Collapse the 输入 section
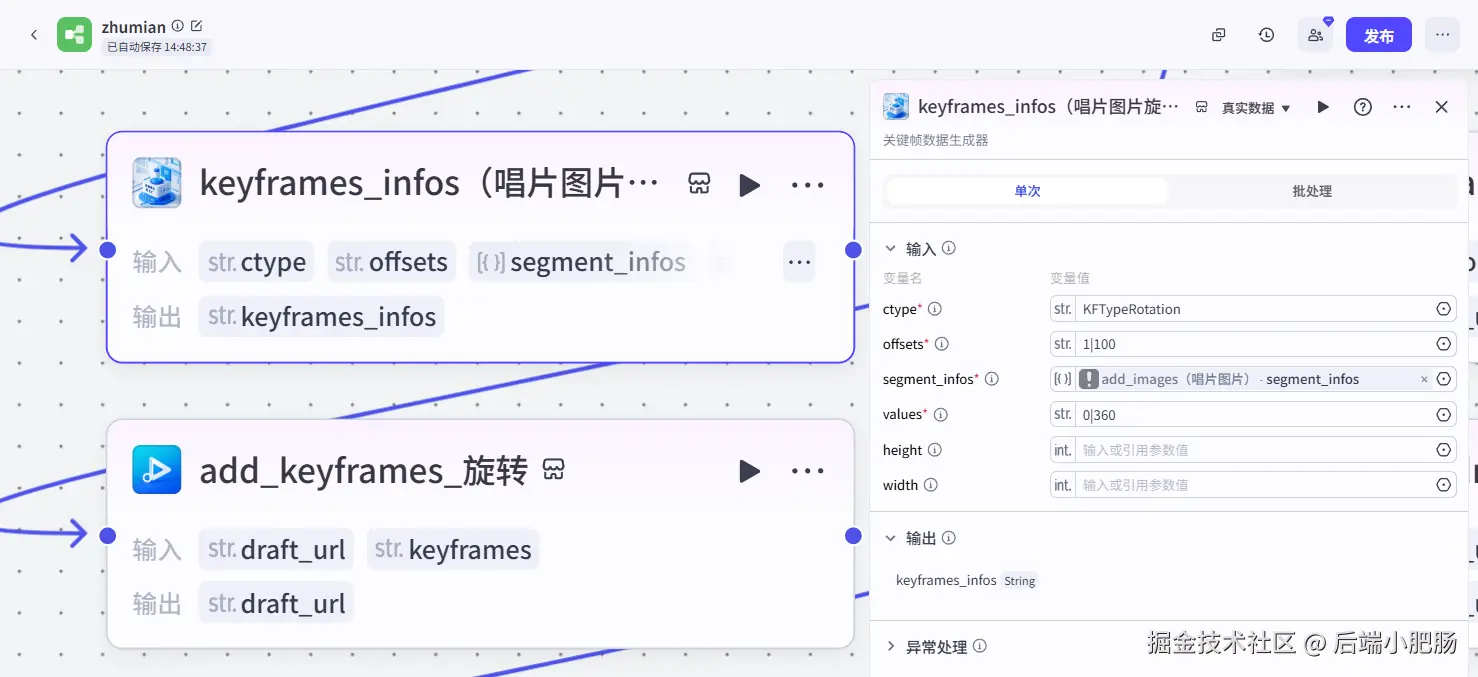 (x=890, y=248)
